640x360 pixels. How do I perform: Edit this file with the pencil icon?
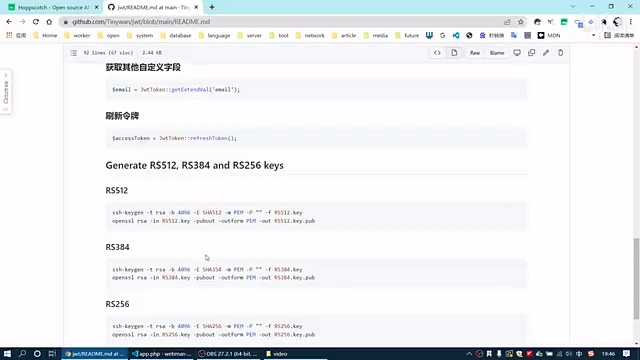pyautogui.click(x=546, y=53)
